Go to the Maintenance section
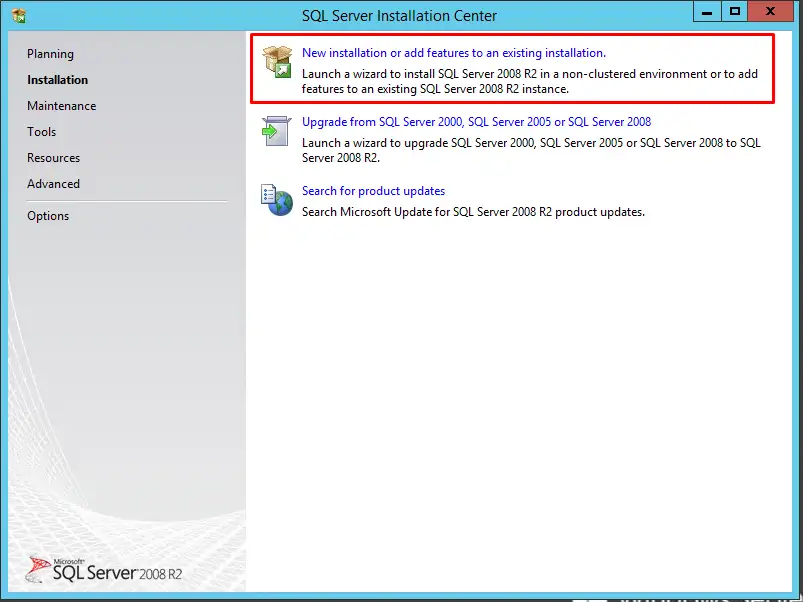 click(61, 106)
